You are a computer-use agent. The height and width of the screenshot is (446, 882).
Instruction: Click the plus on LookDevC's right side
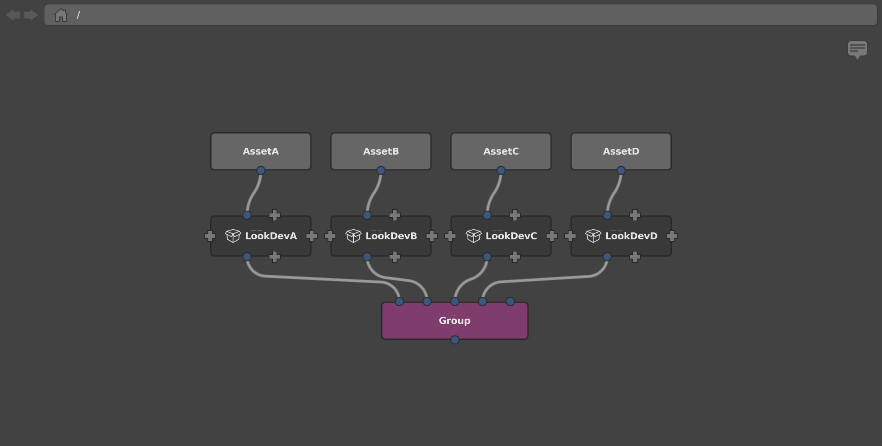(x=552, y=236)
